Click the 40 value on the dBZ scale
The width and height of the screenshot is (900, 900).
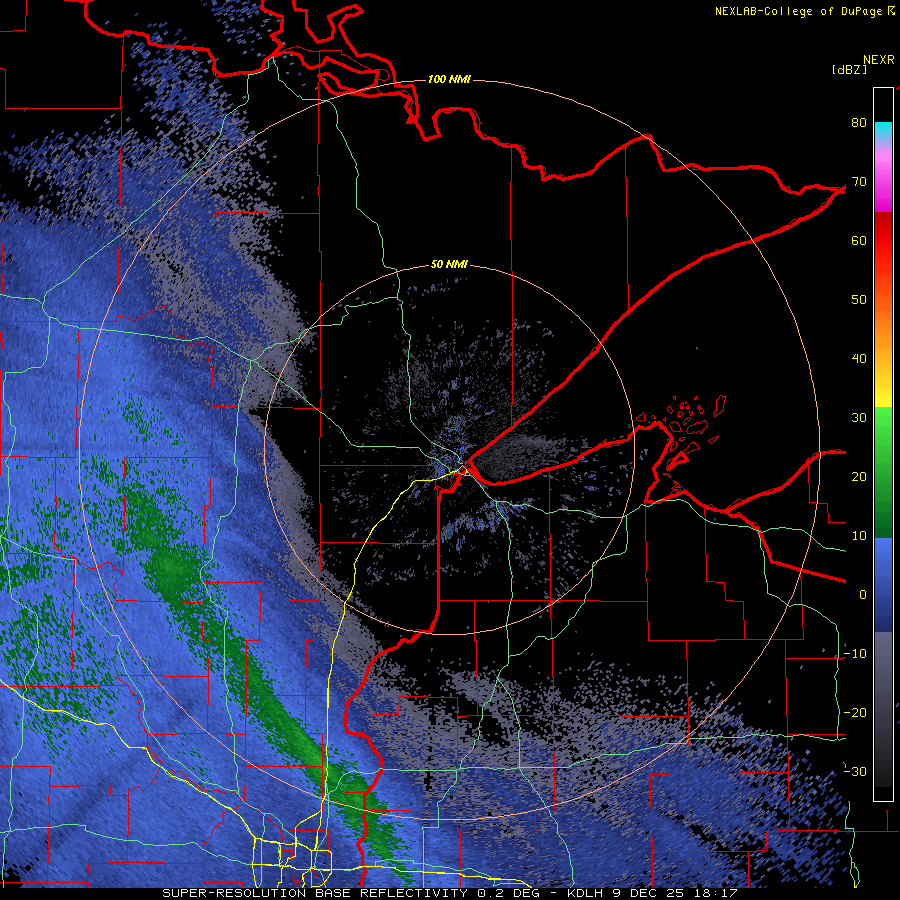(x=859, y=359)
